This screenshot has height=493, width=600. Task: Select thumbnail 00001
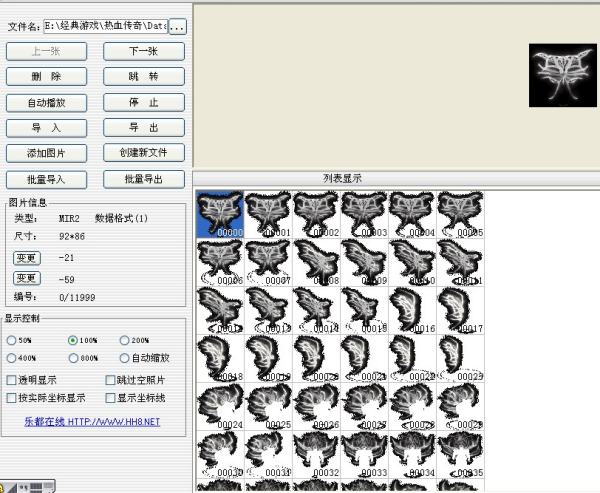tap(268, 214)
